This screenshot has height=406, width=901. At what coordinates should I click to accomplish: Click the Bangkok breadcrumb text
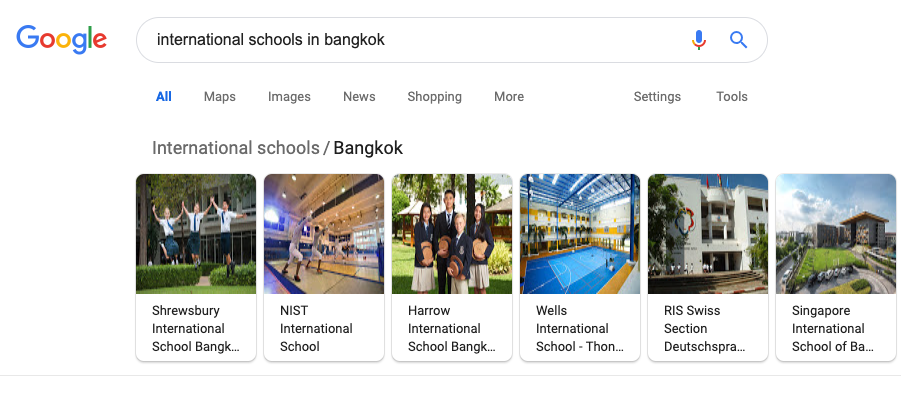(x=368, y=148)
